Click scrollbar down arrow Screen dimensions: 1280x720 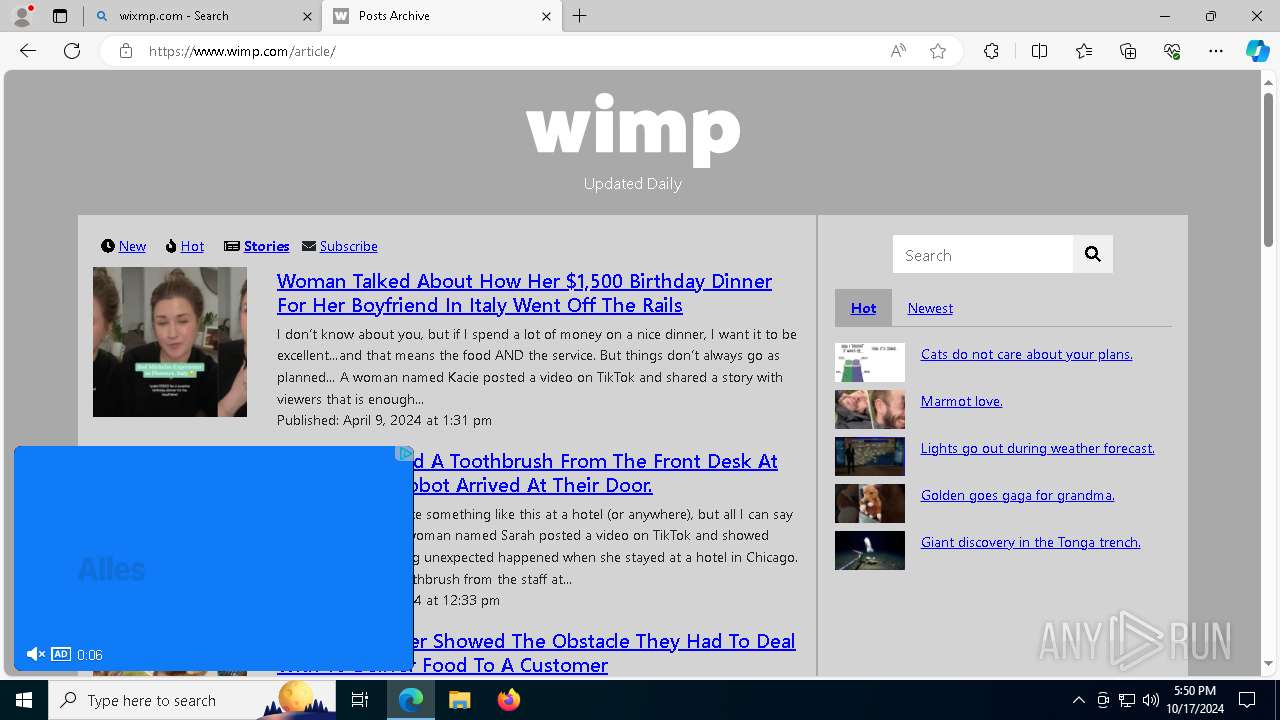click(1268, 663)
